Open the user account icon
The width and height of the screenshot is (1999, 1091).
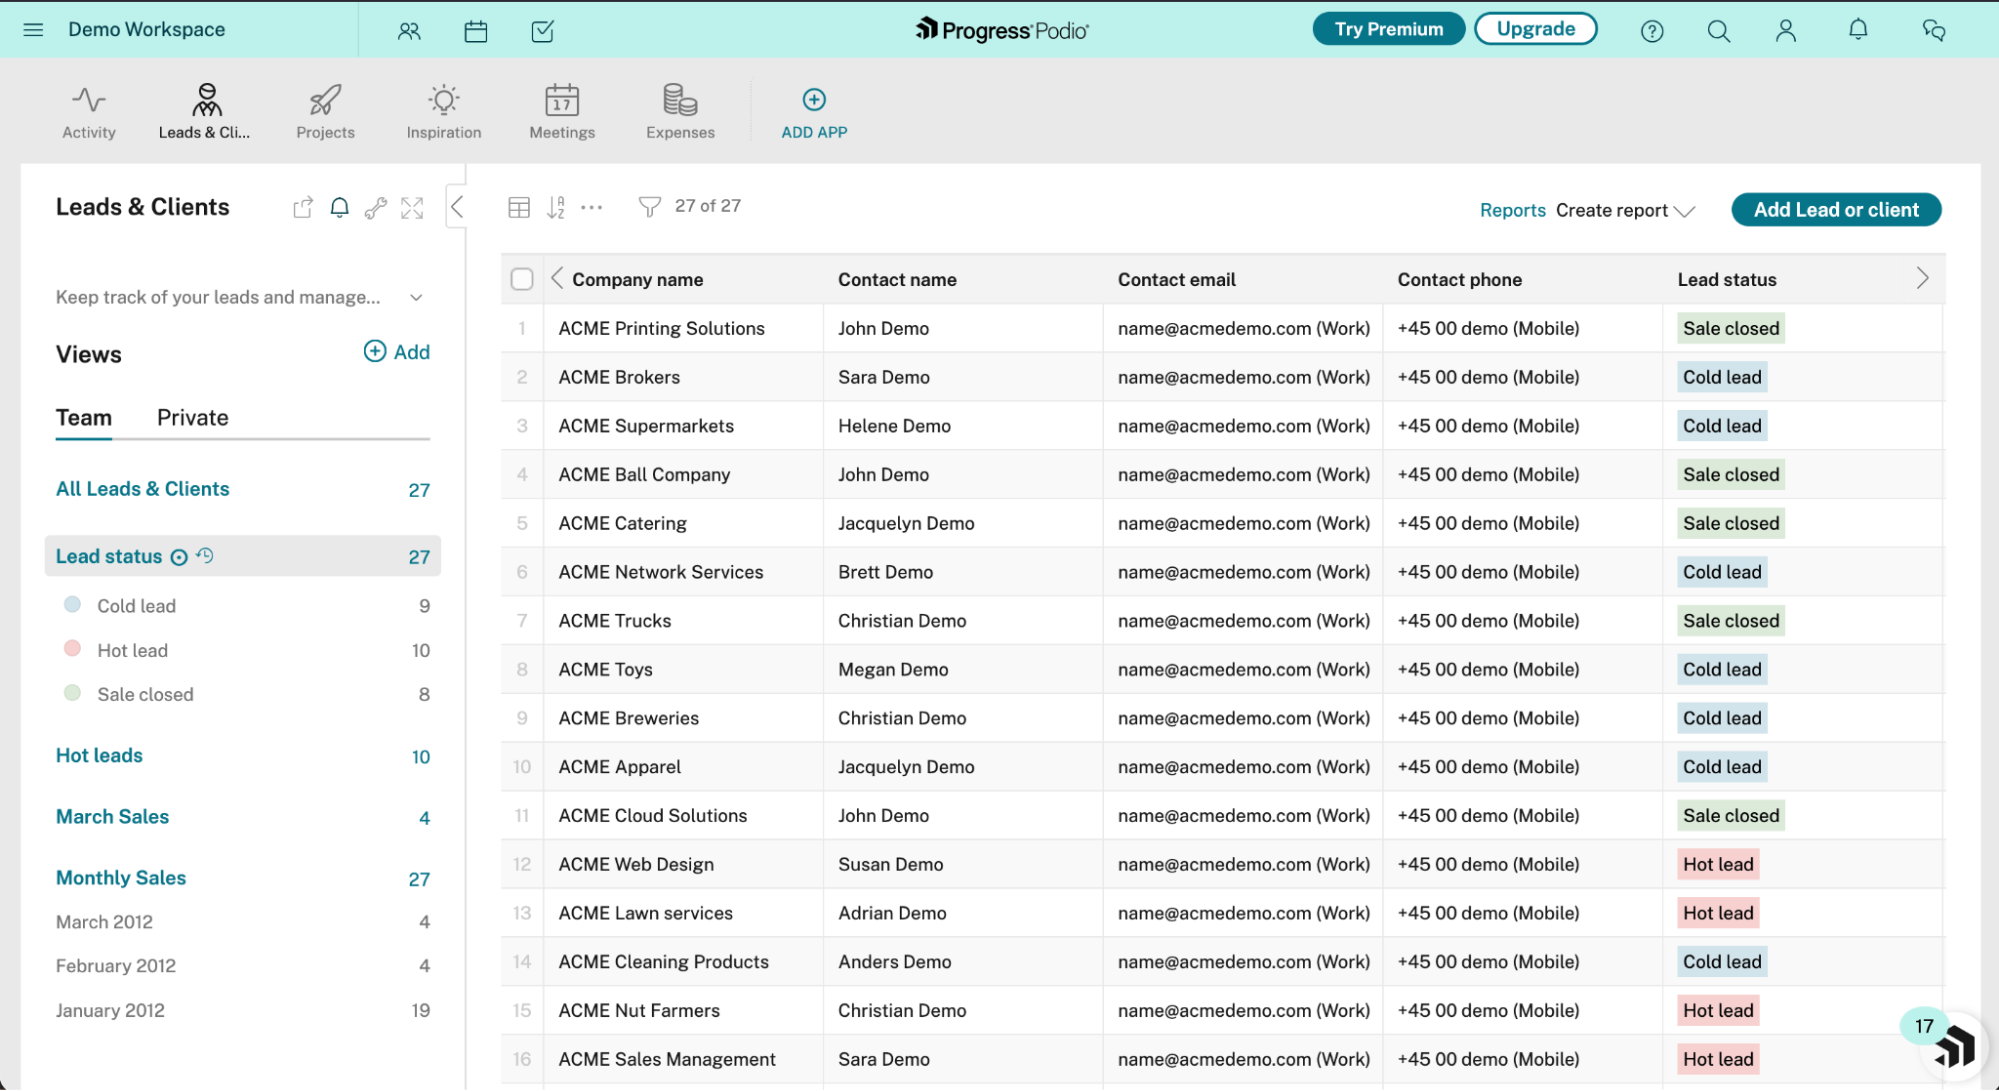click(x=1786, y=31)
